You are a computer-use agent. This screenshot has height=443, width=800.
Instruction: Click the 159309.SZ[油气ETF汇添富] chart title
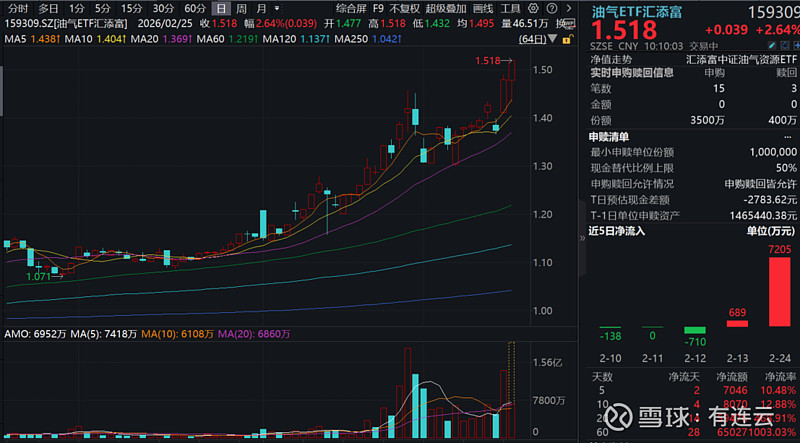(66, 23)
